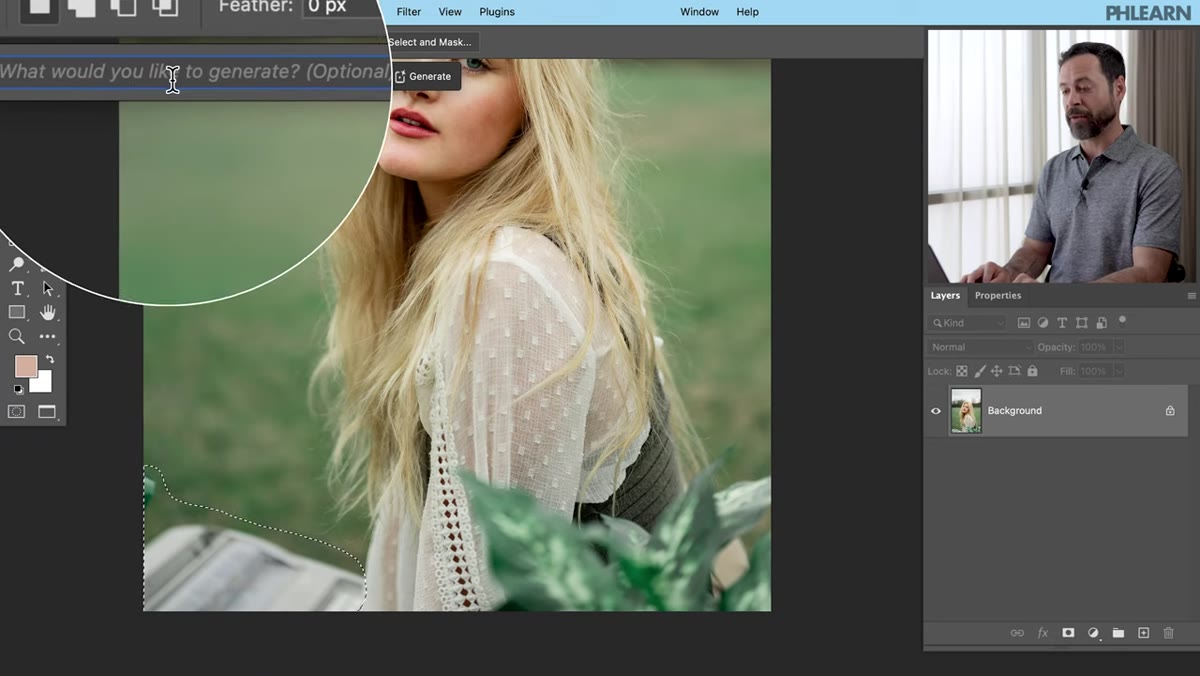
Task: Click the Opacity value field
Action: pos(1094,347)
